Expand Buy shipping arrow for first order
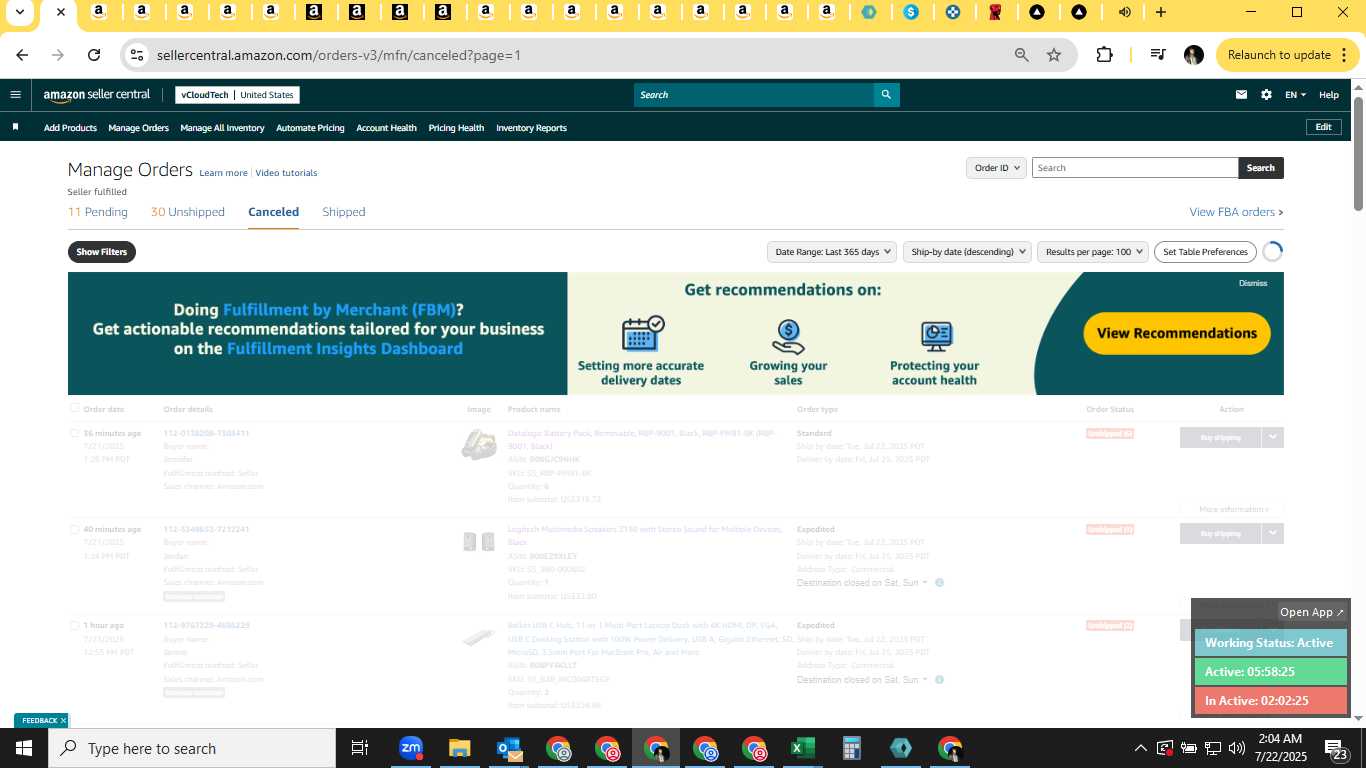Image resolution: width=1366 pixels, height=768 pixels. tap(1272, 437)
